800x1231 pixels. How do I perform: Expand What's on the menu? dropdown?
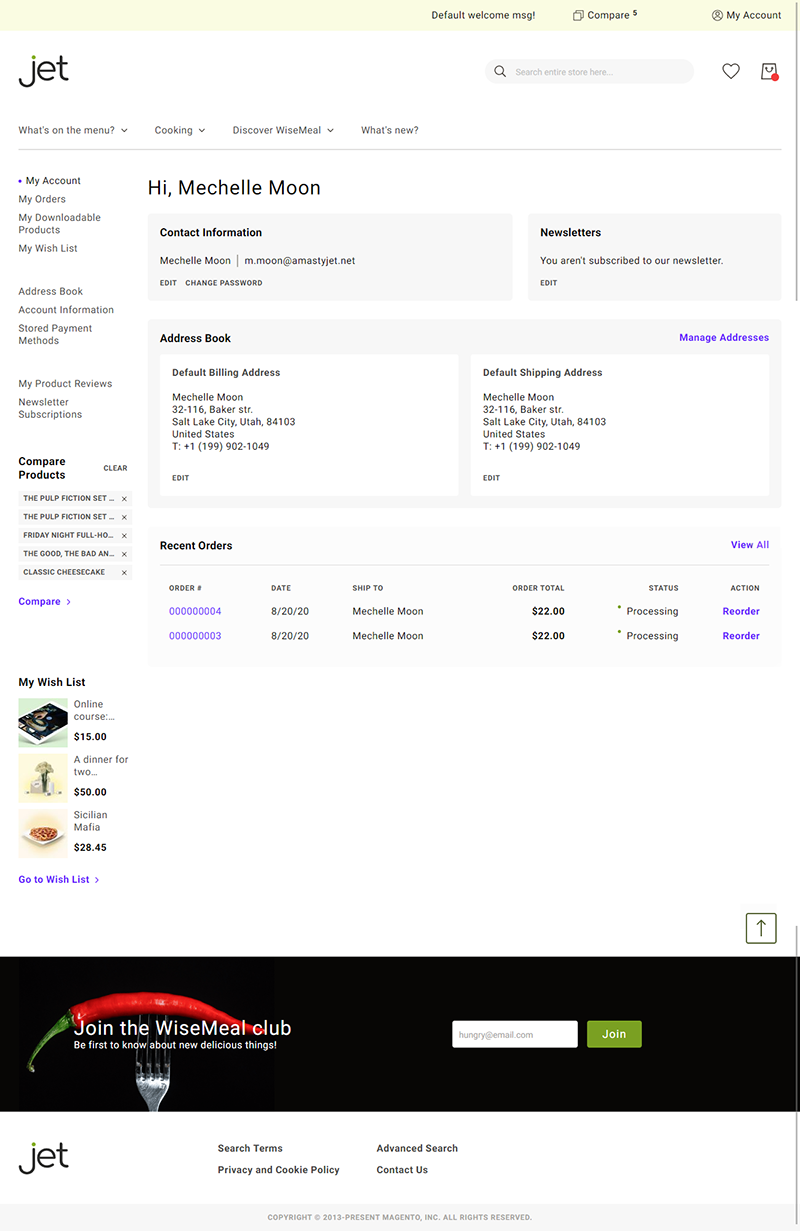pos(73,130)
